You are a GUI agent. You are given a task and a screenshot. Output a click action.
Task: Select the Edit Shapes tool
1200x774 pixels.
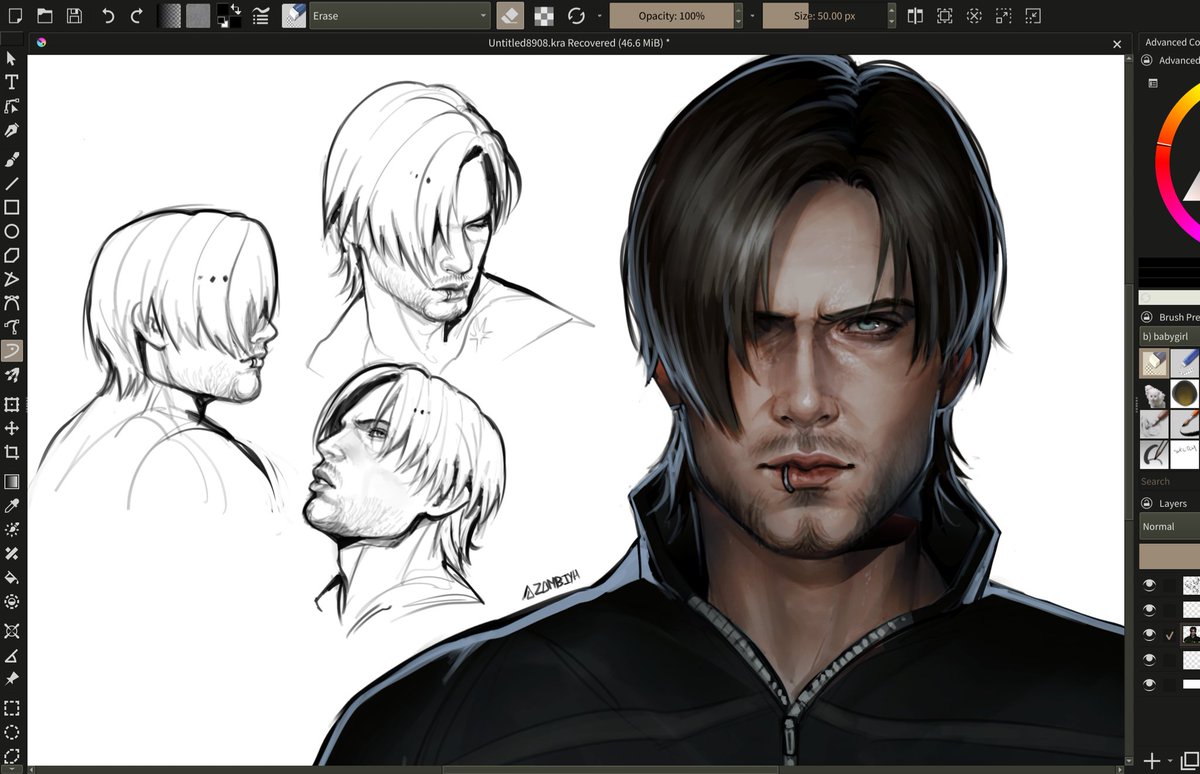click(12, 106)
